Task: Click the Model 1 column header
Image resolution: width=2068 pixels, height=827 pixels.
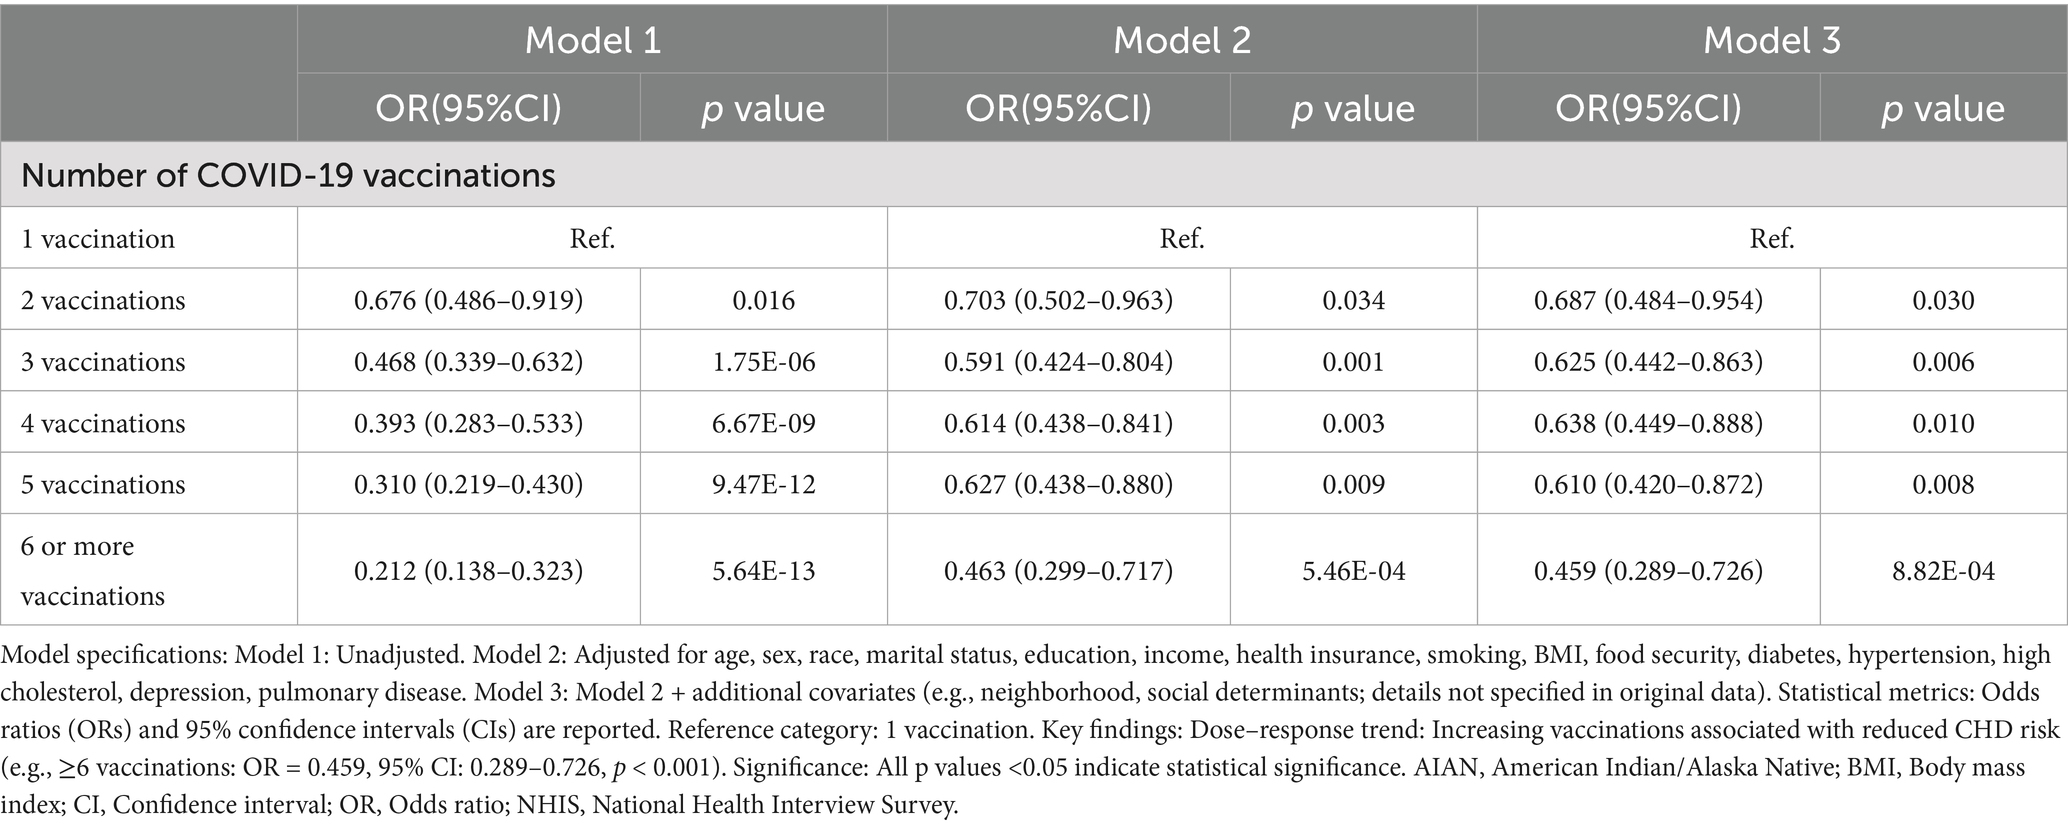Action: [x=592, y=40]
